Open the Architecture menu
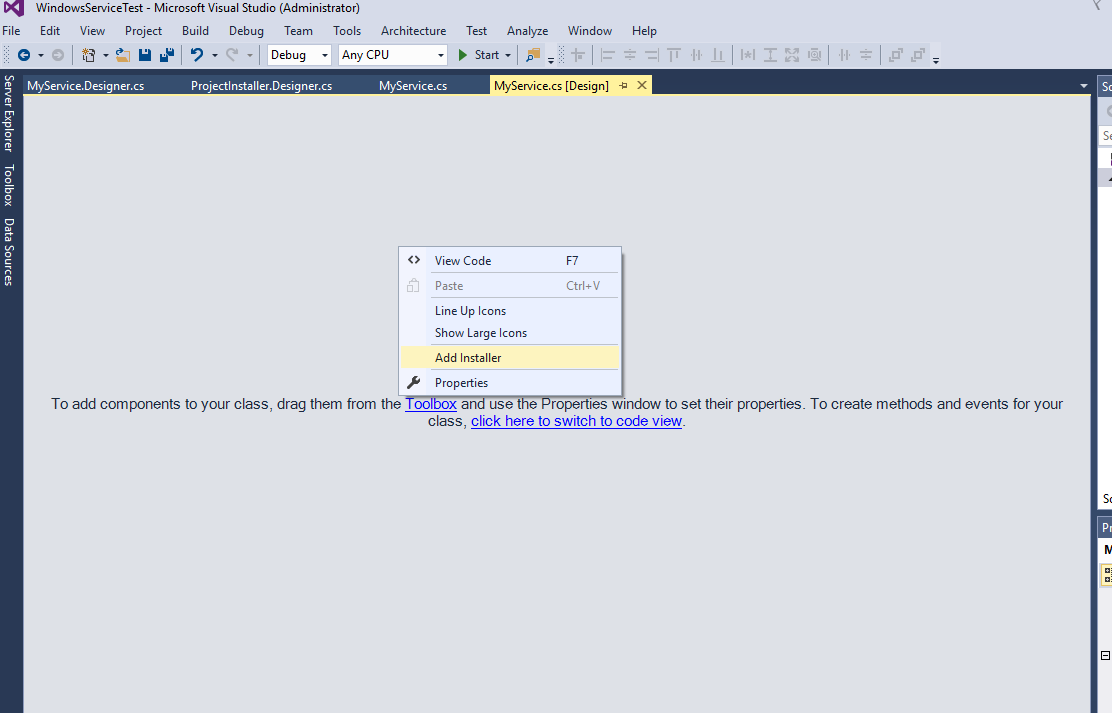The width and height of the screenshot is (1119, 717). coord(413,31)
